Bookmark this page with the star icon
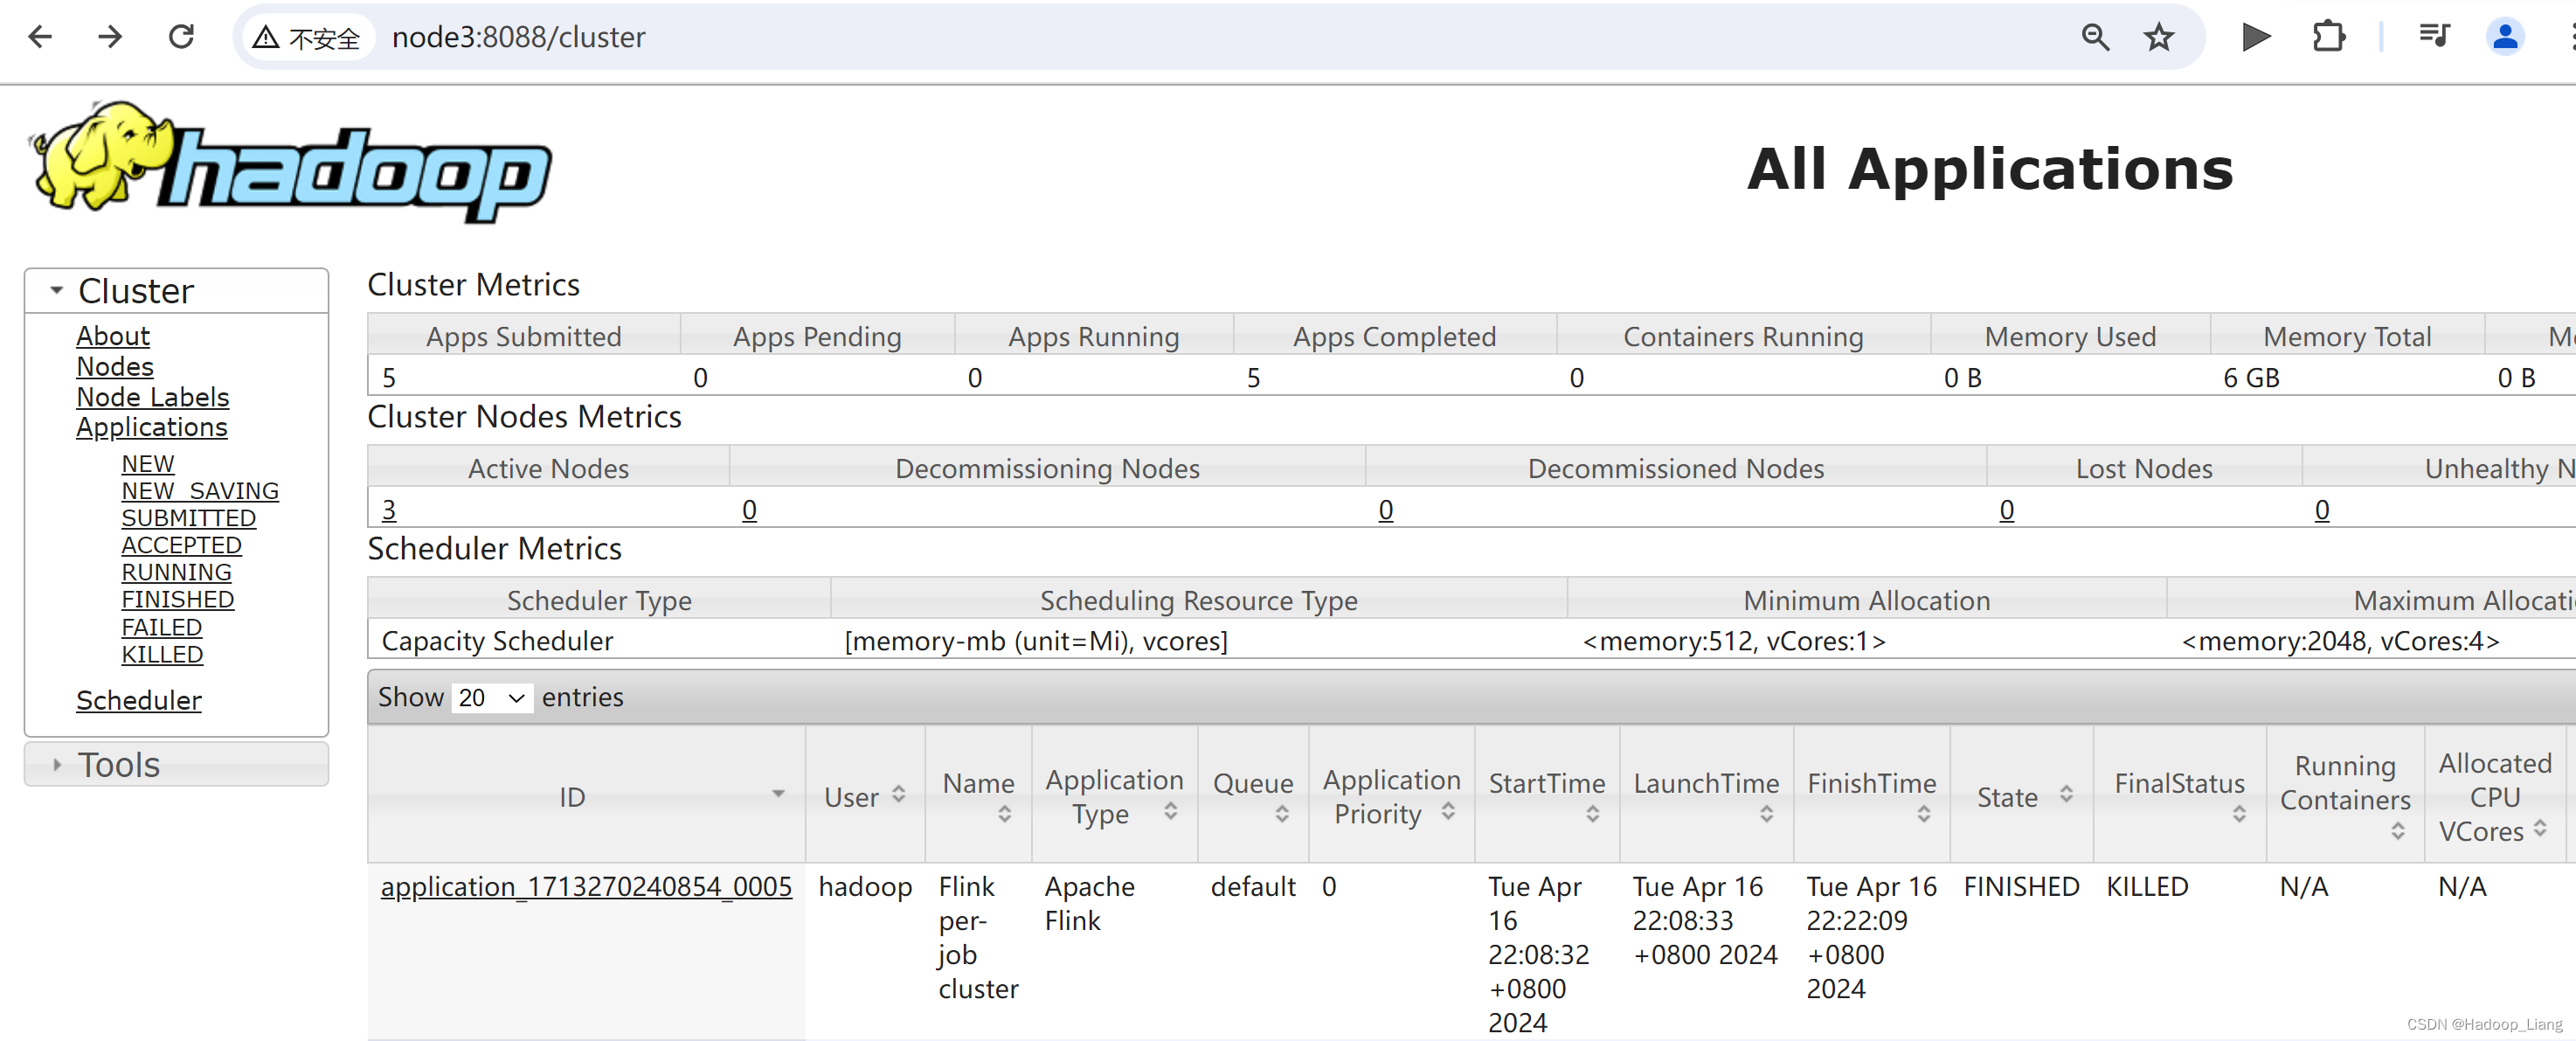Image resolution: width=2576 pixels, height=1041 pixels. click(x=2158, y=38)
